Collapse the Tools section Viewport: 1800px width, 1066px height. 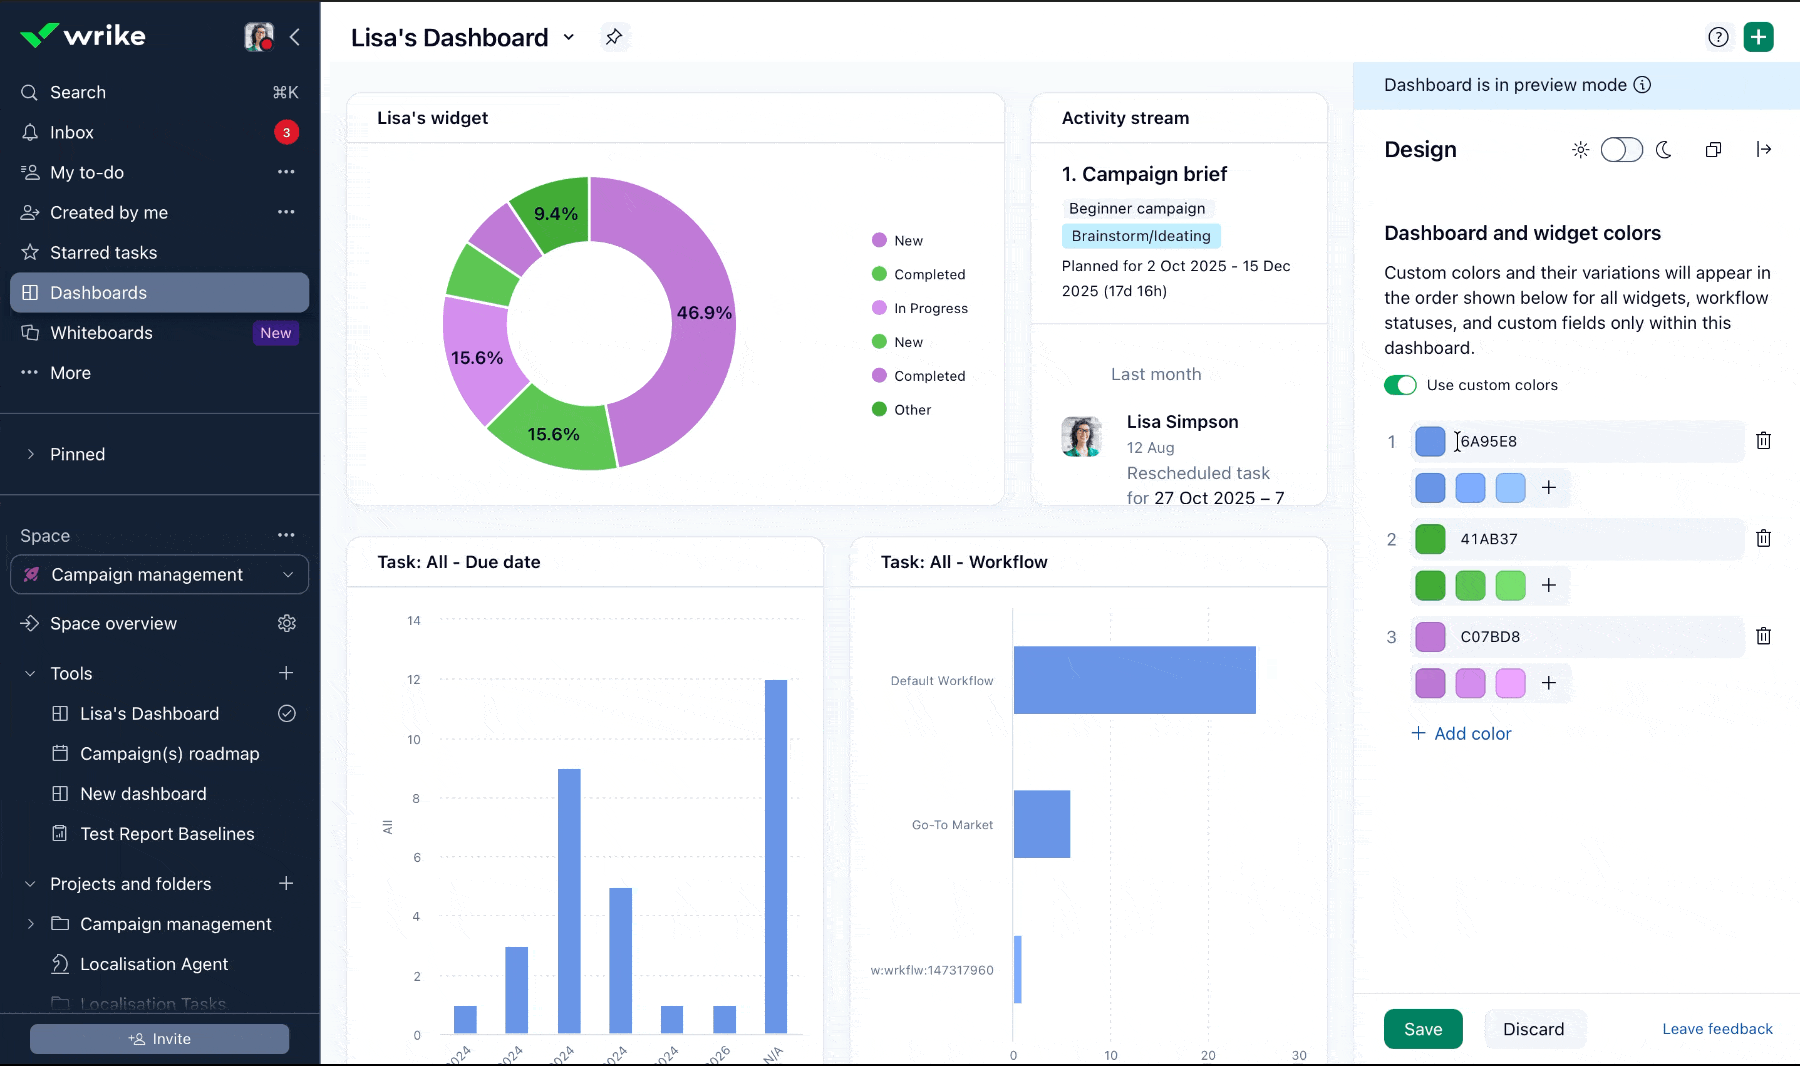[x=30, y=674]
